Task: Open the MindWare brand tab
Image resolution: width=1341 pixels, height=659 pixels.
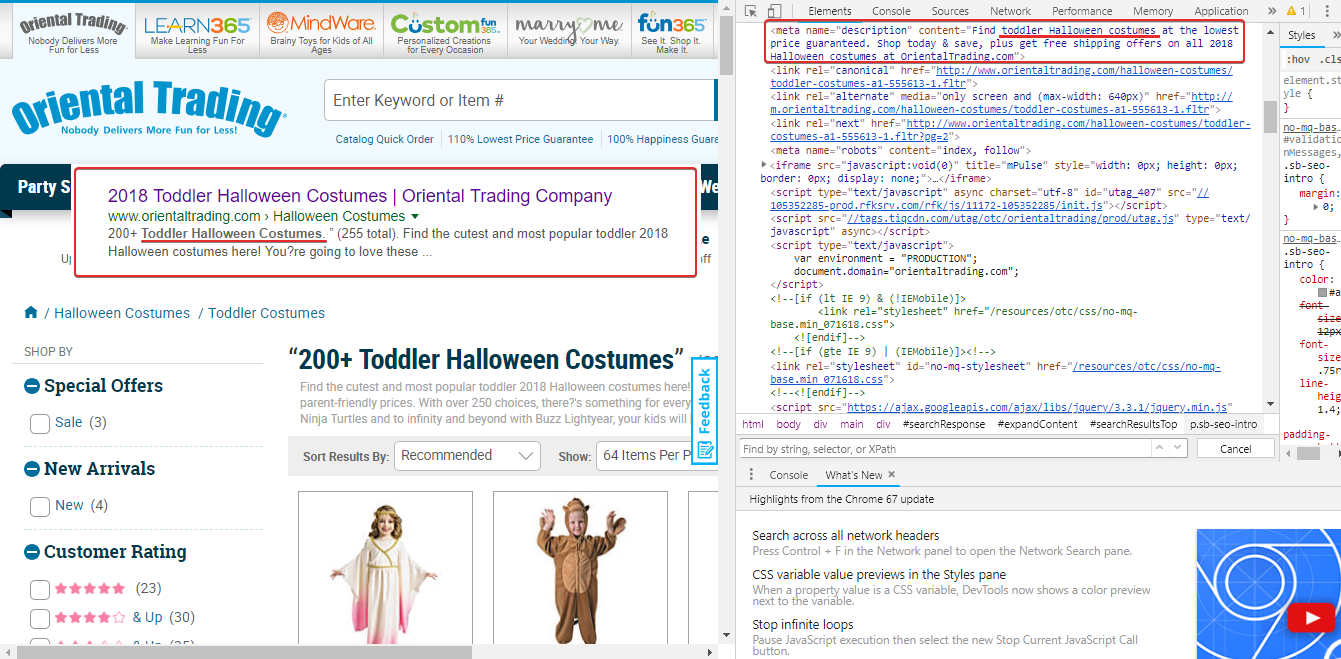Action: pos(321,33)
